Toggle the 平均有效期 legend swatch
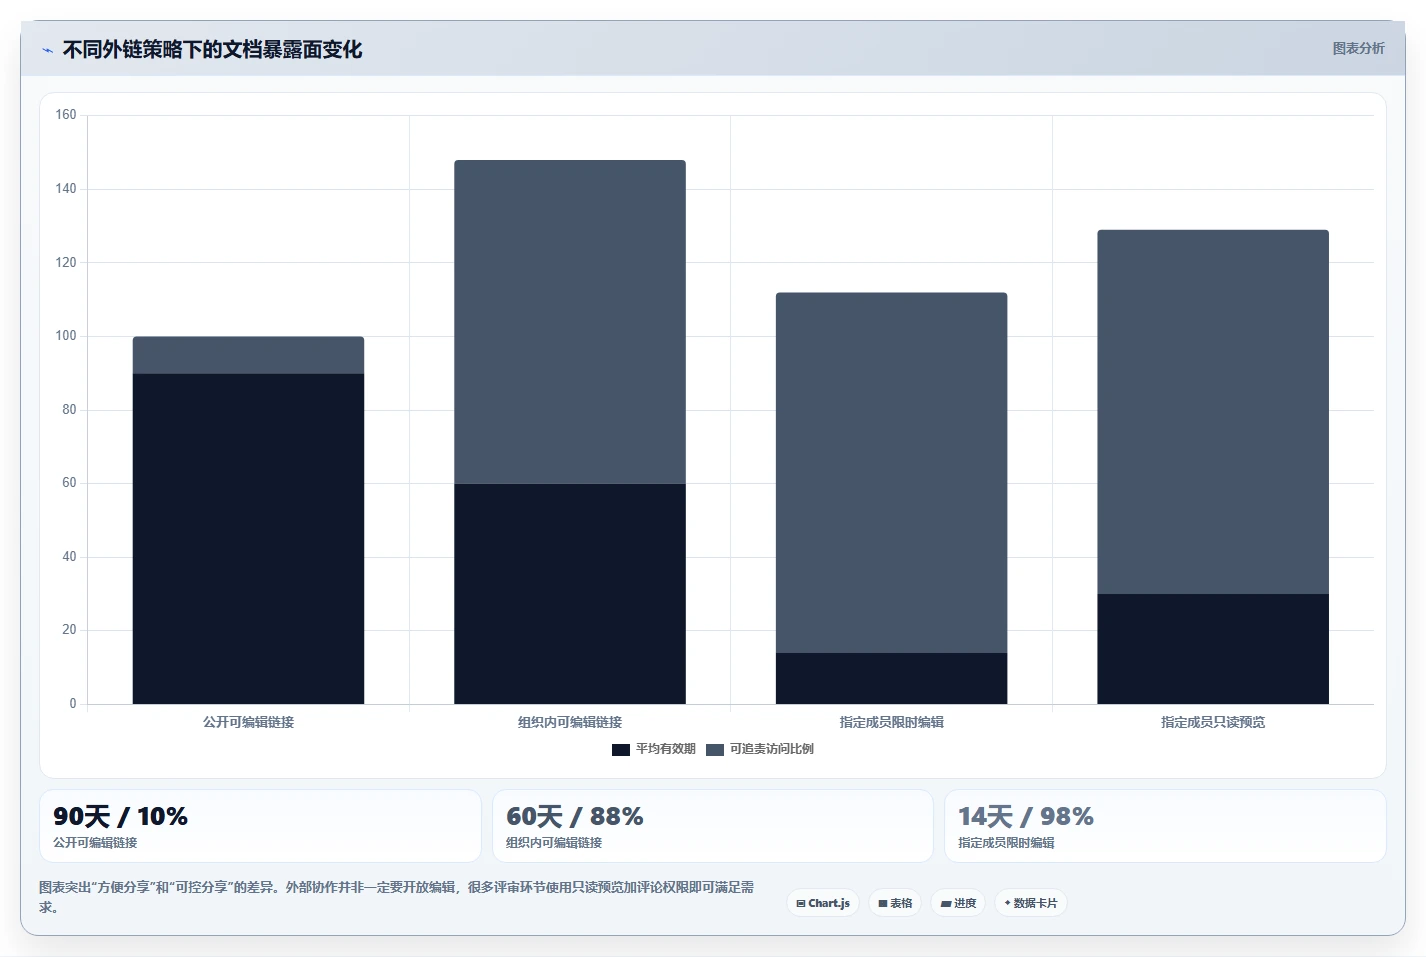Image resolution: width=1426 pixels, height=957 pixels. [x=621, y=749]
